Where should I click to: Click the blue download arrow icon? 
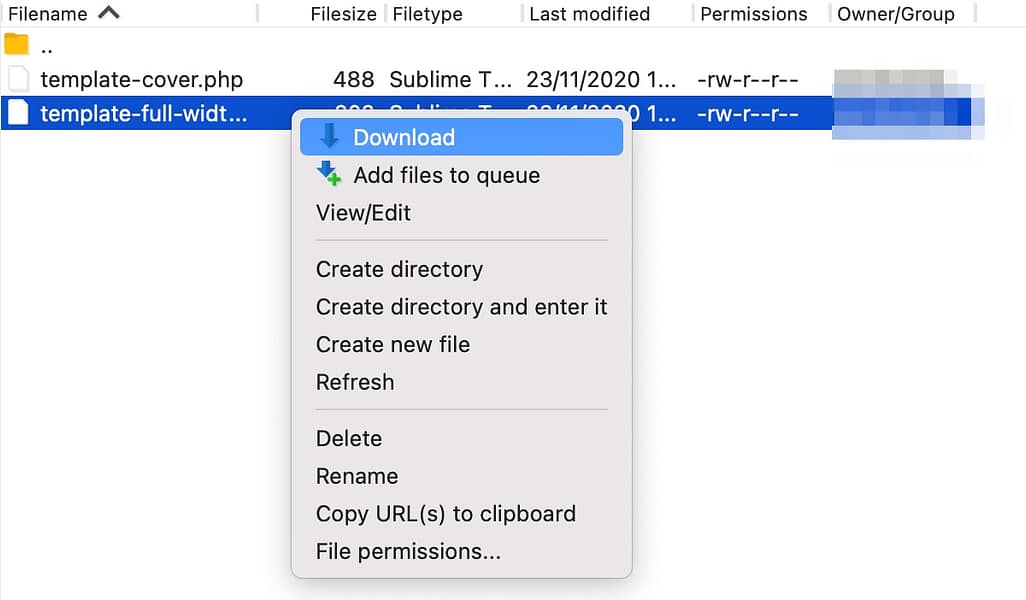pos(330,136)
